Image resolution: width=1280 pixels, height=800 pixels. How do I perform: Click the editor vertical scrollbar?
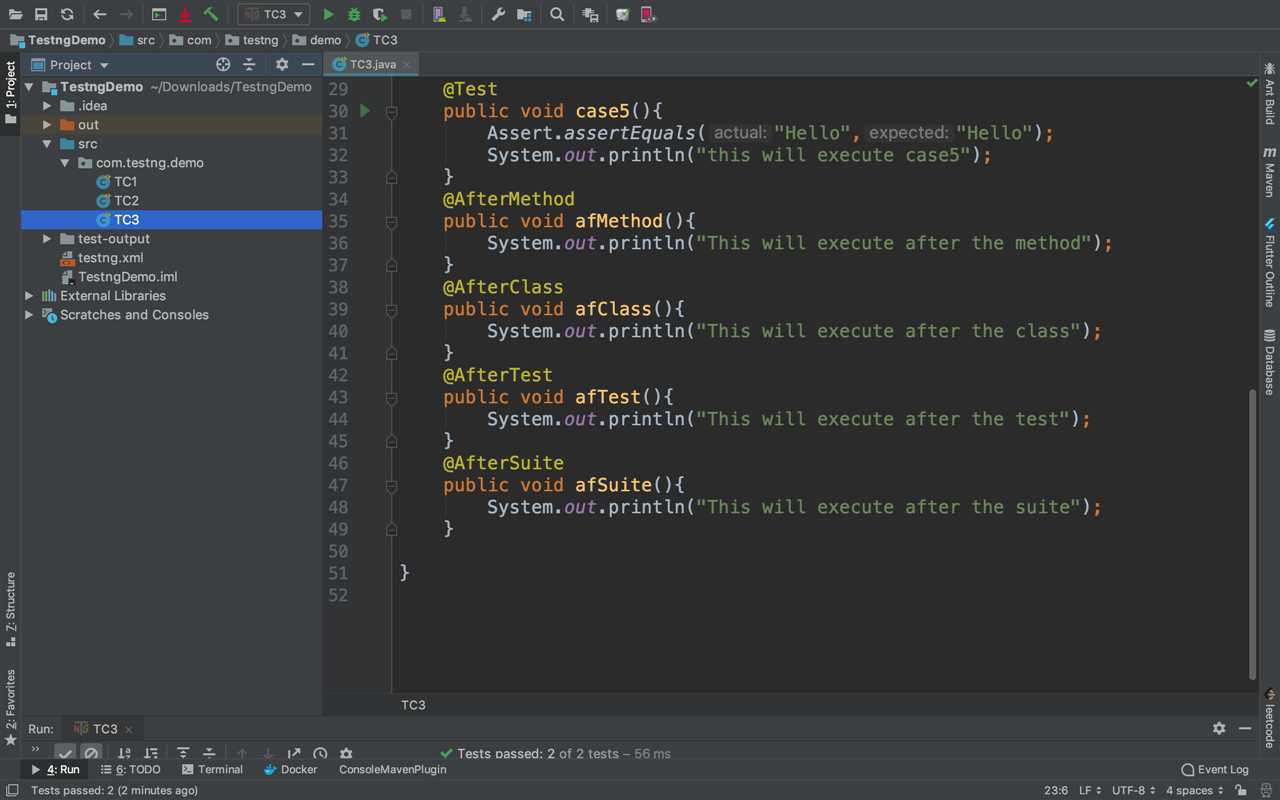pyautogui.click(x=1253, y=535)
